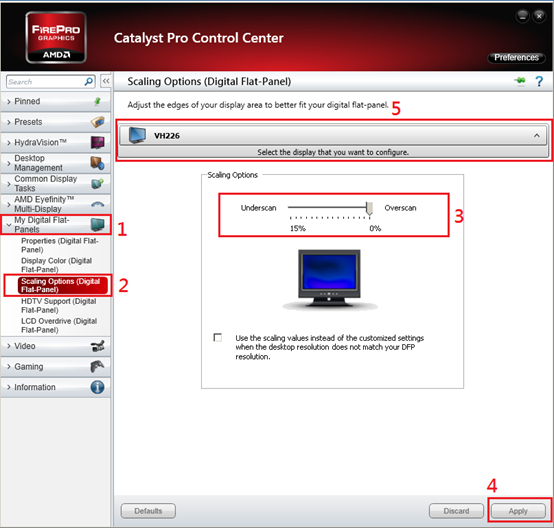Image resolution: width=554 pixels, height=528 pixels.
Task: Expand the Desktop Management section
Action: 55,163
